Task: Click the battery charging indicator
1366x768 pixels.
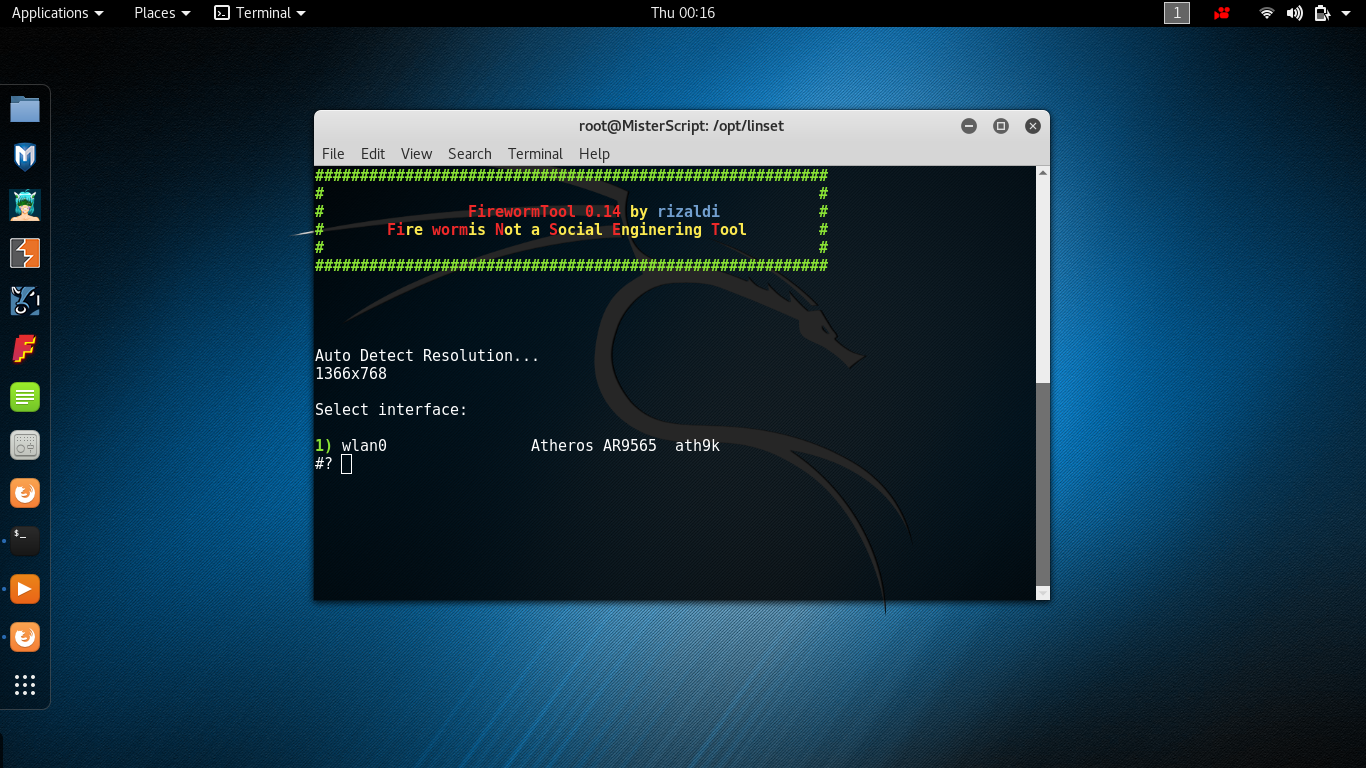Action: pyautogui.click(x=1322, y=13)
